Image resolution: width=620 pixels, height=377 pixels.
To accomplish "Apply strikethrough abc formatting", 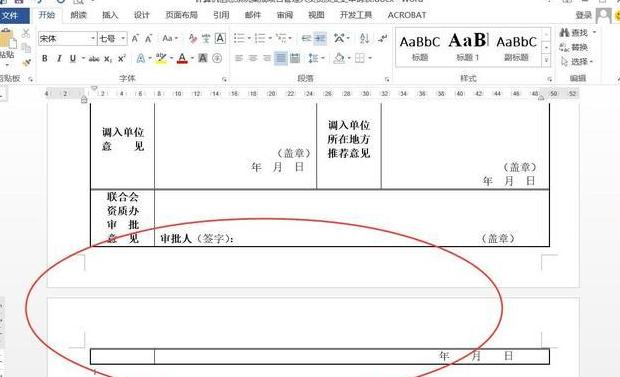I will (x=94, y=59).
